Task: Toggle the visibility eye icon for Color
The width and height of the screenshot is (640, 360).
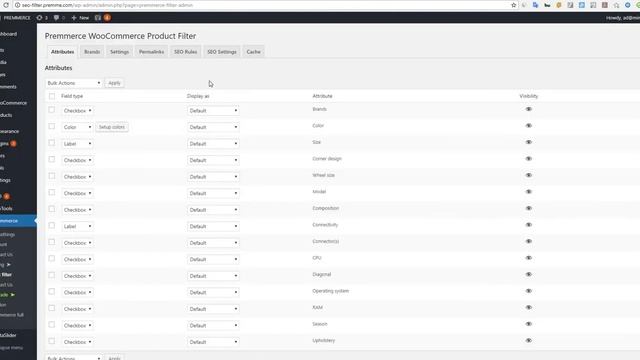Action: point(529,126)
